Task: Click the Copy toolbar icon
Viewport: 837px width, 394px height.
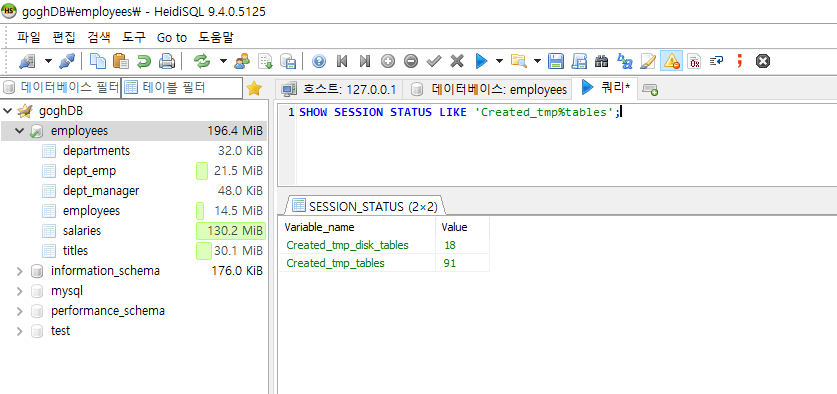Action: (x=98, y=61)
